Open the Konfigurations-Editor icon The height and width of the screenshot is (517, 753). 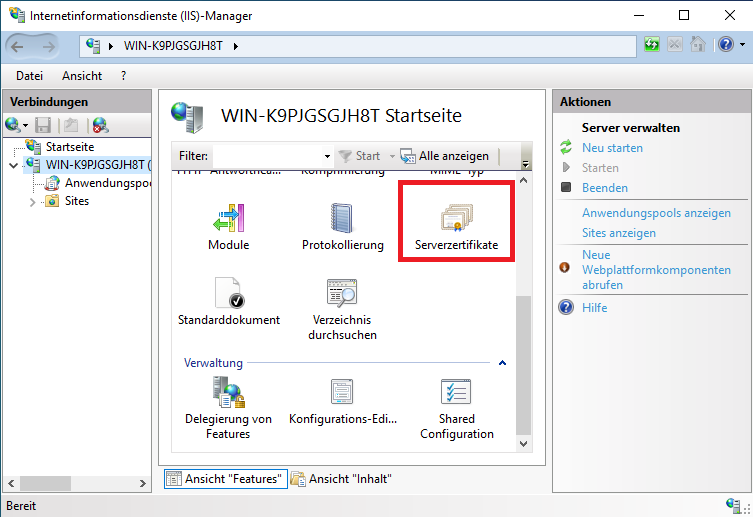coord(343,394)
